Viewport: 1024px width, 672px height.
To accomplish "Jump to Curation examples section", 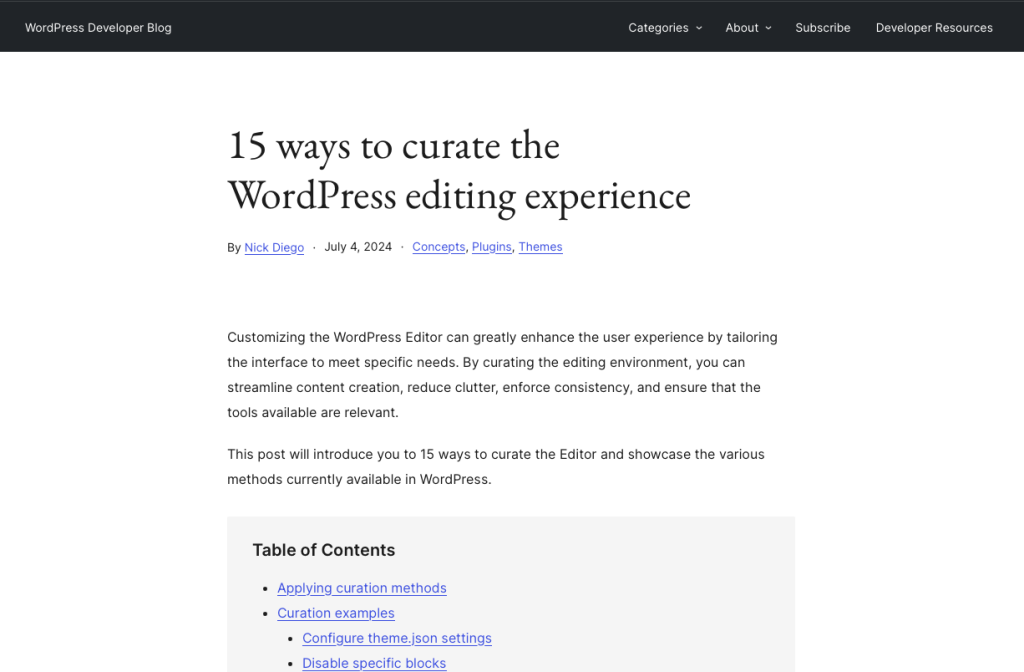I will tap(335, 613).
